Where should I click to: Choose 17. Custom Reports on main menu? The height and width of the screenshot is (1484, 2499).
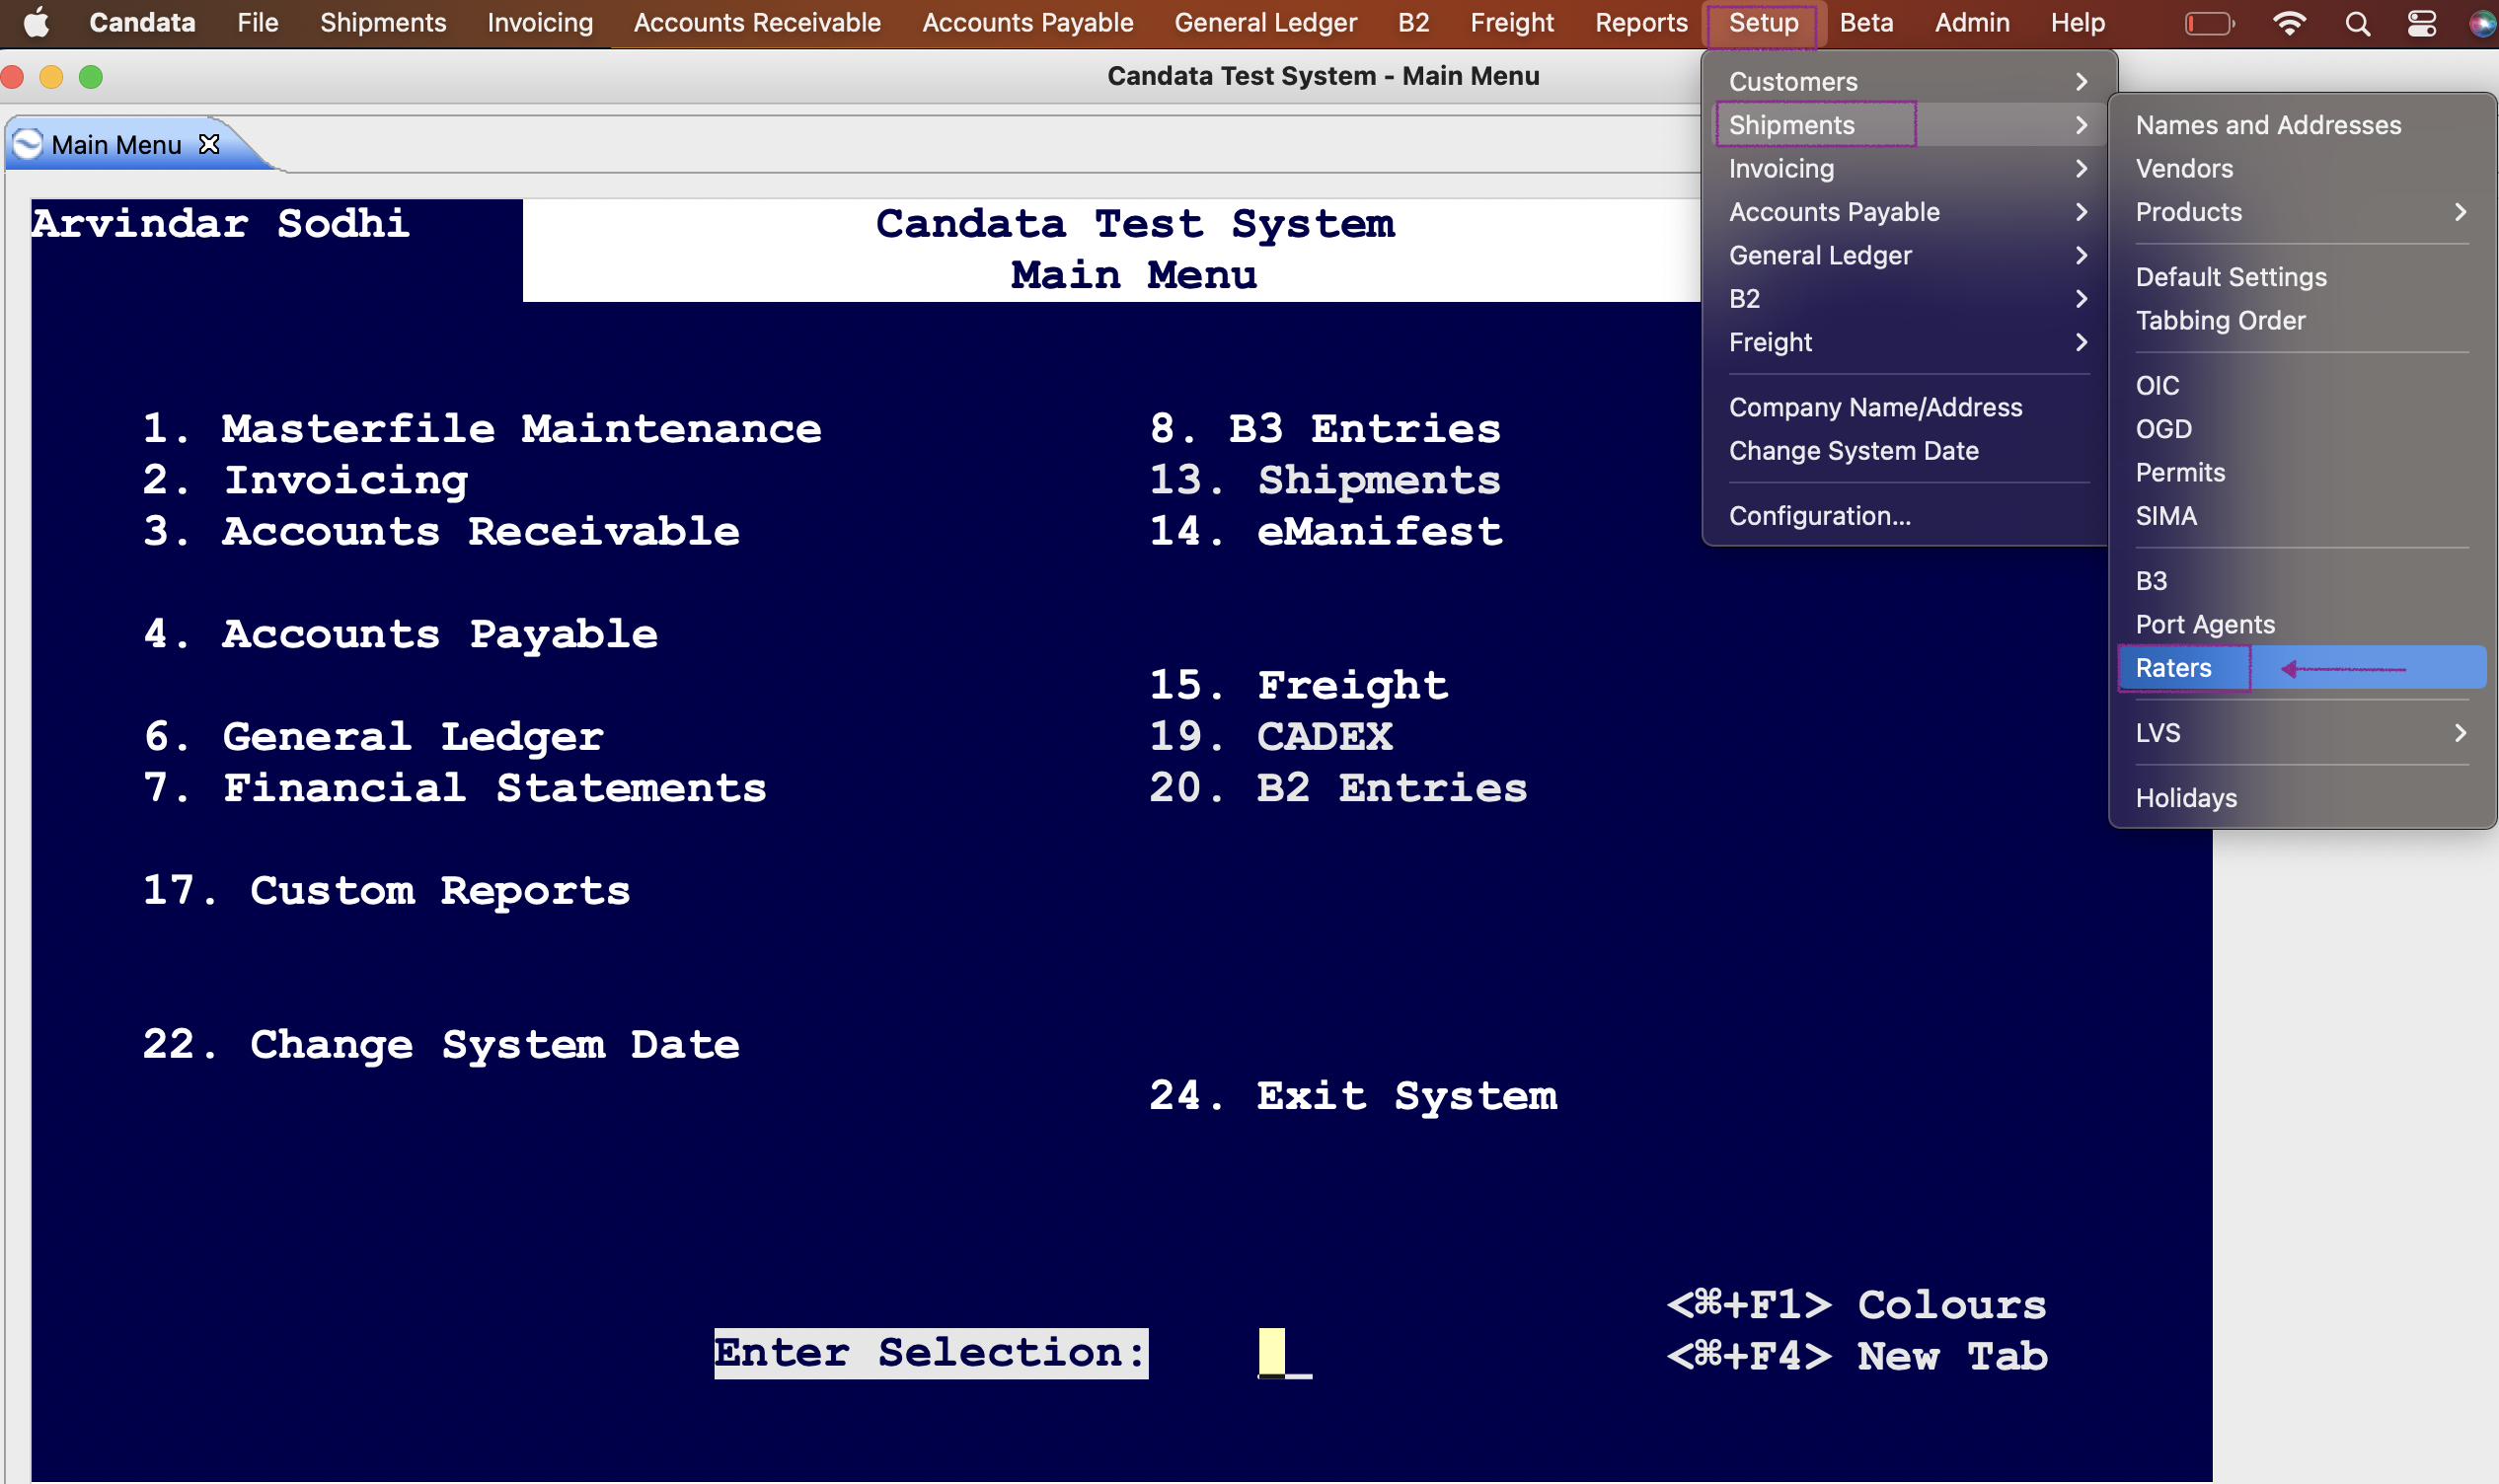click(x=386, y=891)
